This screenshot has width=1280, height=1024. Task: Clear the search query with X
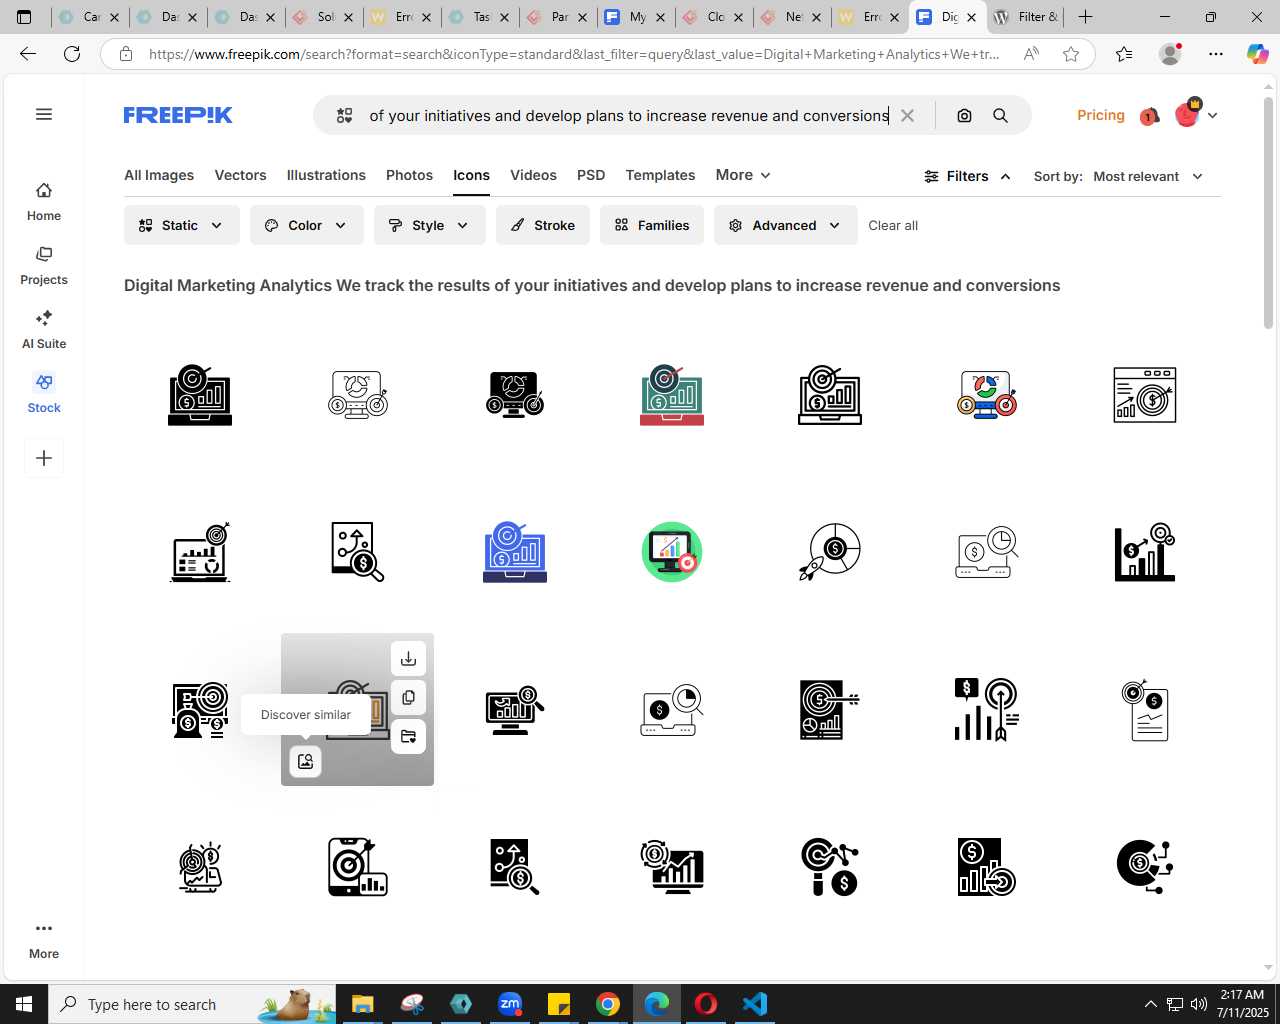click(907, 116)
